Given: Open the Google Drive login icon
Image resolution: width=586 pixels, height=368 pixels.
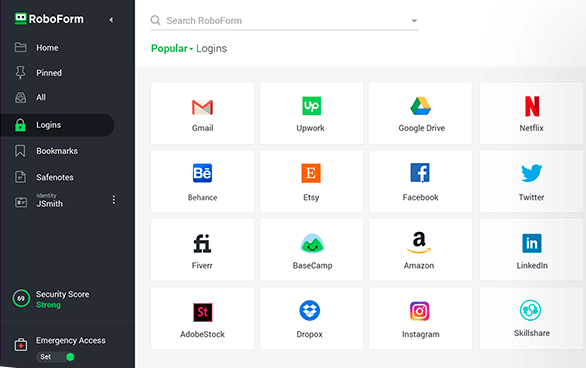Looking at the screenshot, I should pyautogui.click(x=421, y=106).
